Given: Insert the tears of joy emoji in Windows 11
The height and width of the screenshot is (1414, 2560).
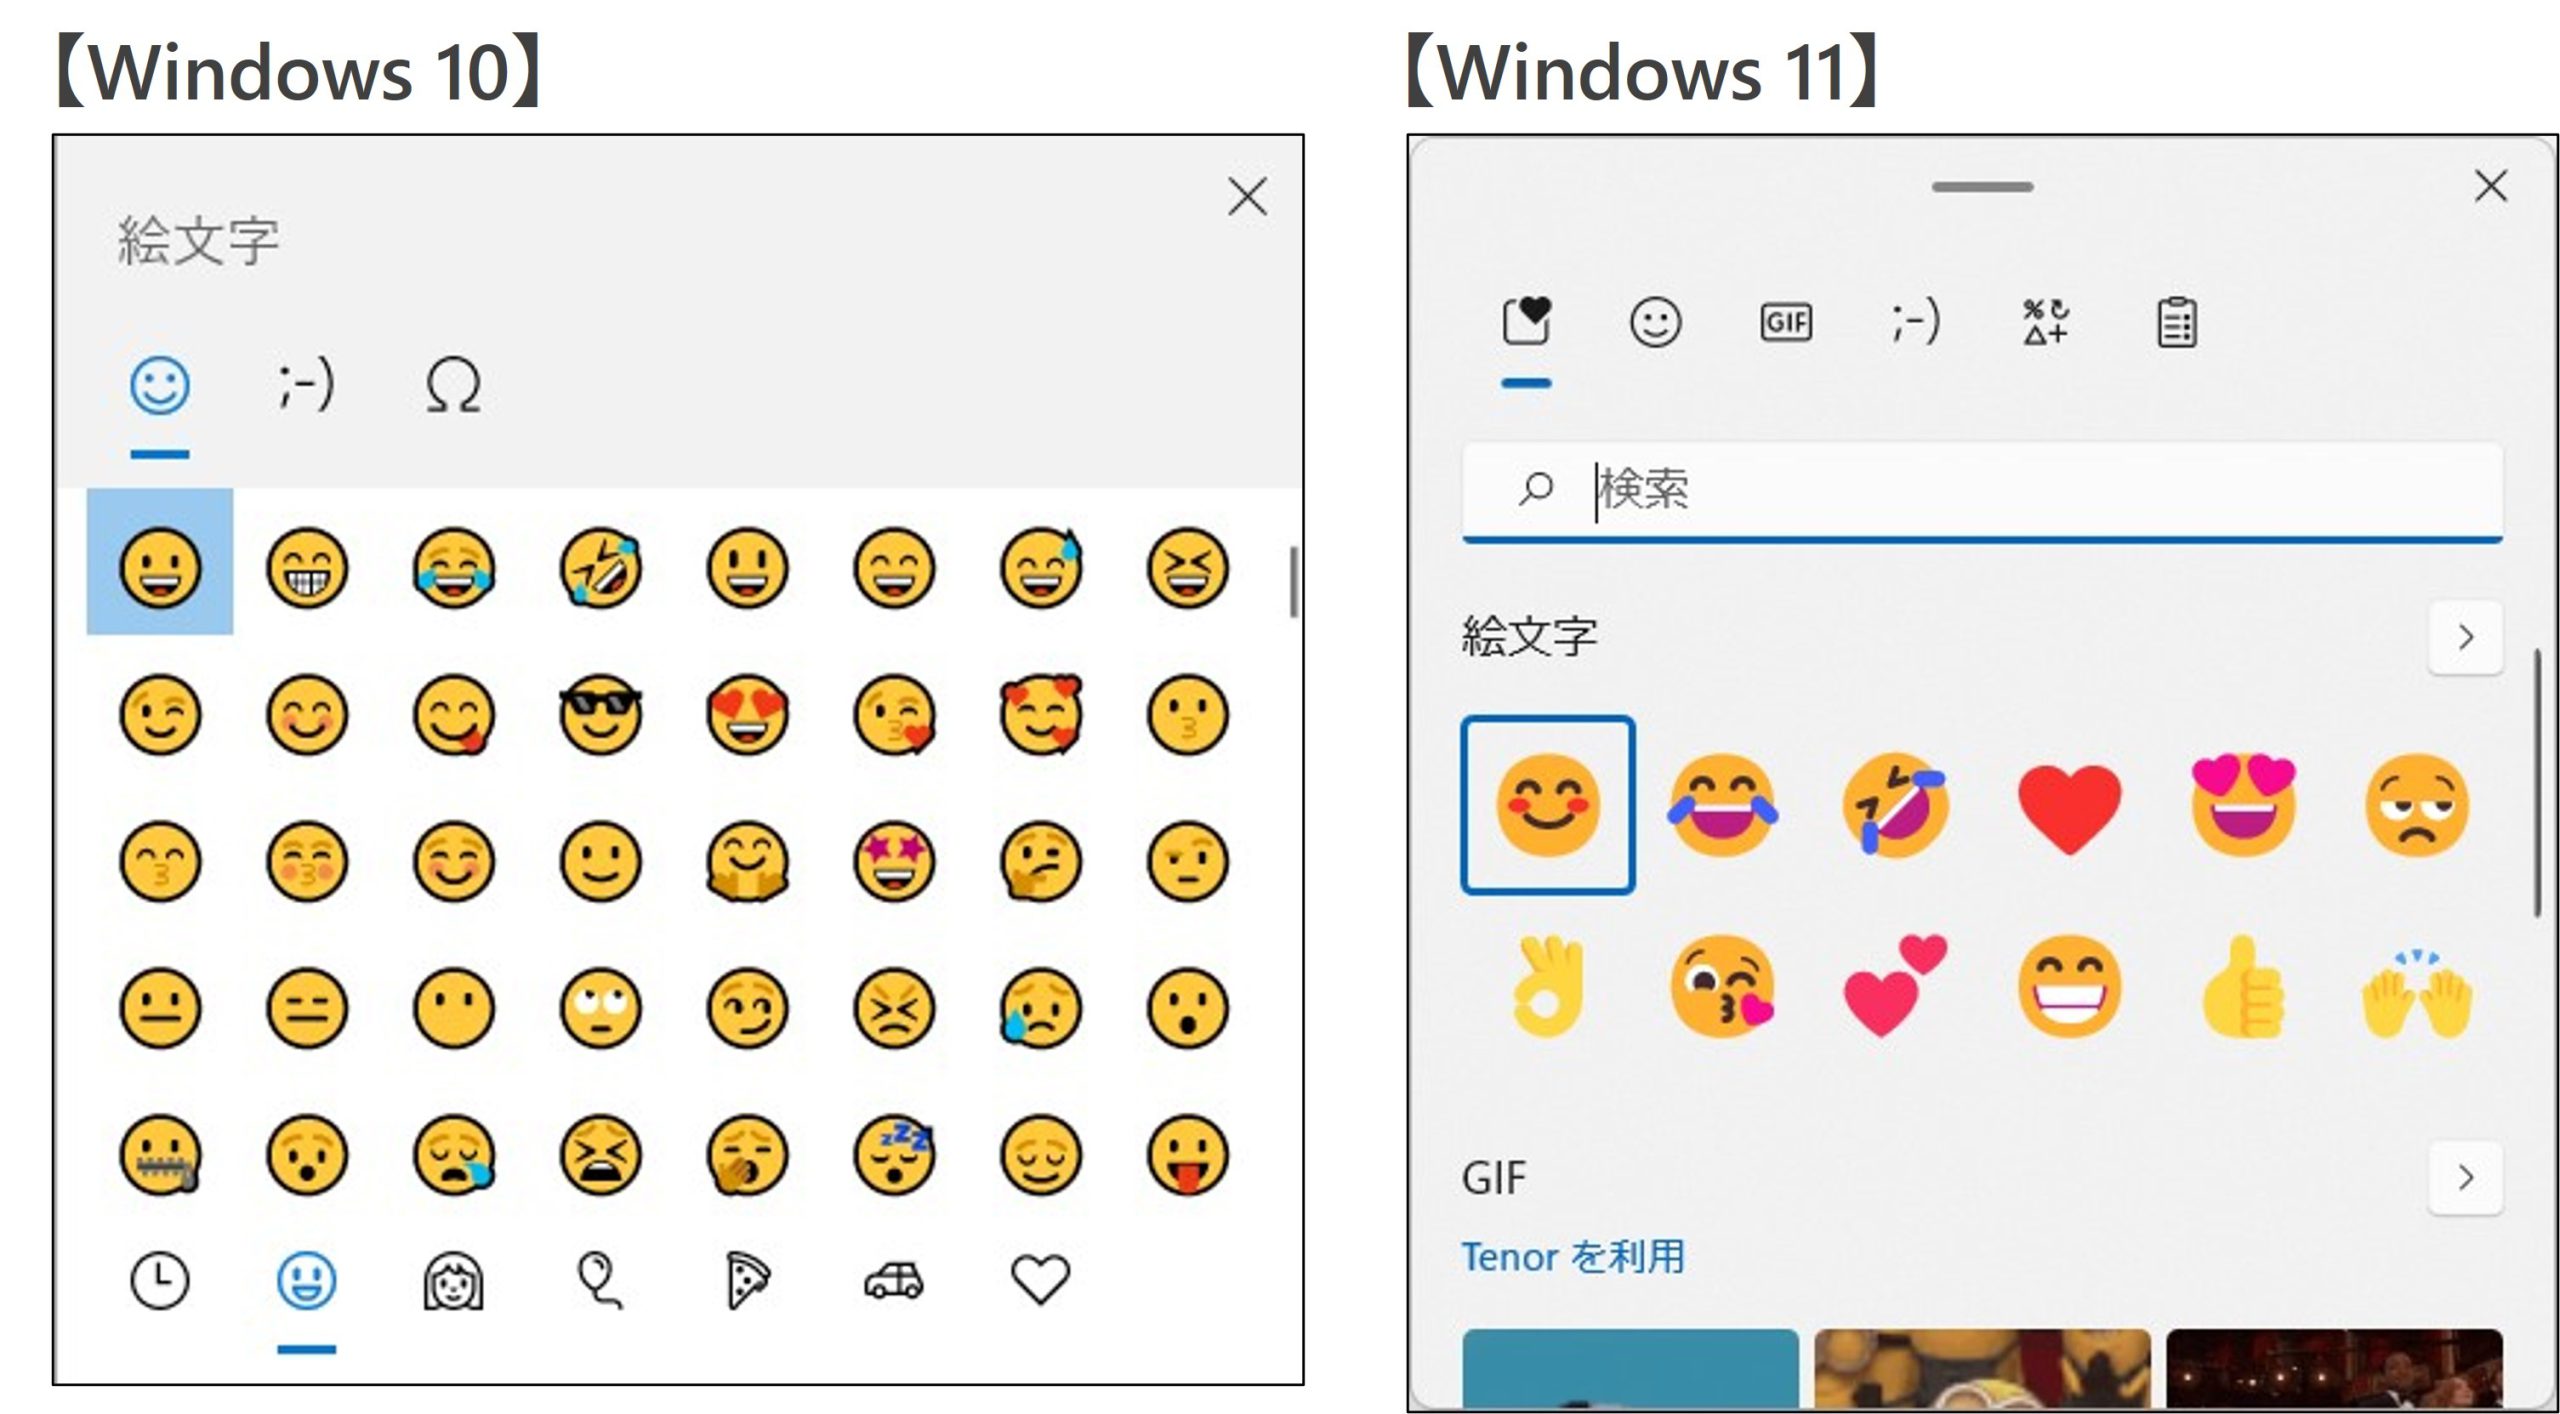Looking at the screenshot, I should coord(1721,805).
